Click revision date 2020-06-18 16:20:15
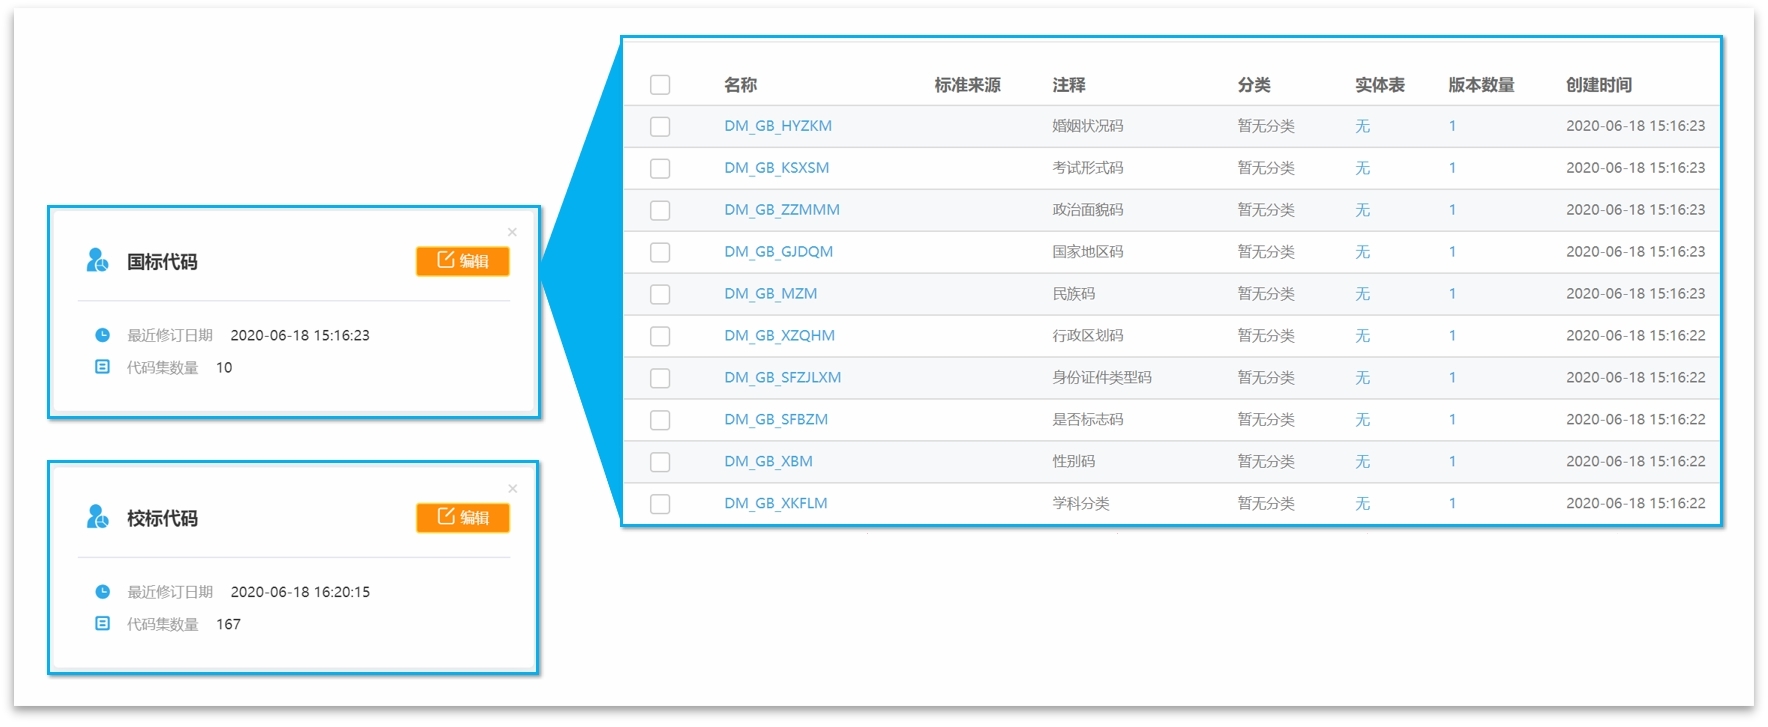 point(300,592)
